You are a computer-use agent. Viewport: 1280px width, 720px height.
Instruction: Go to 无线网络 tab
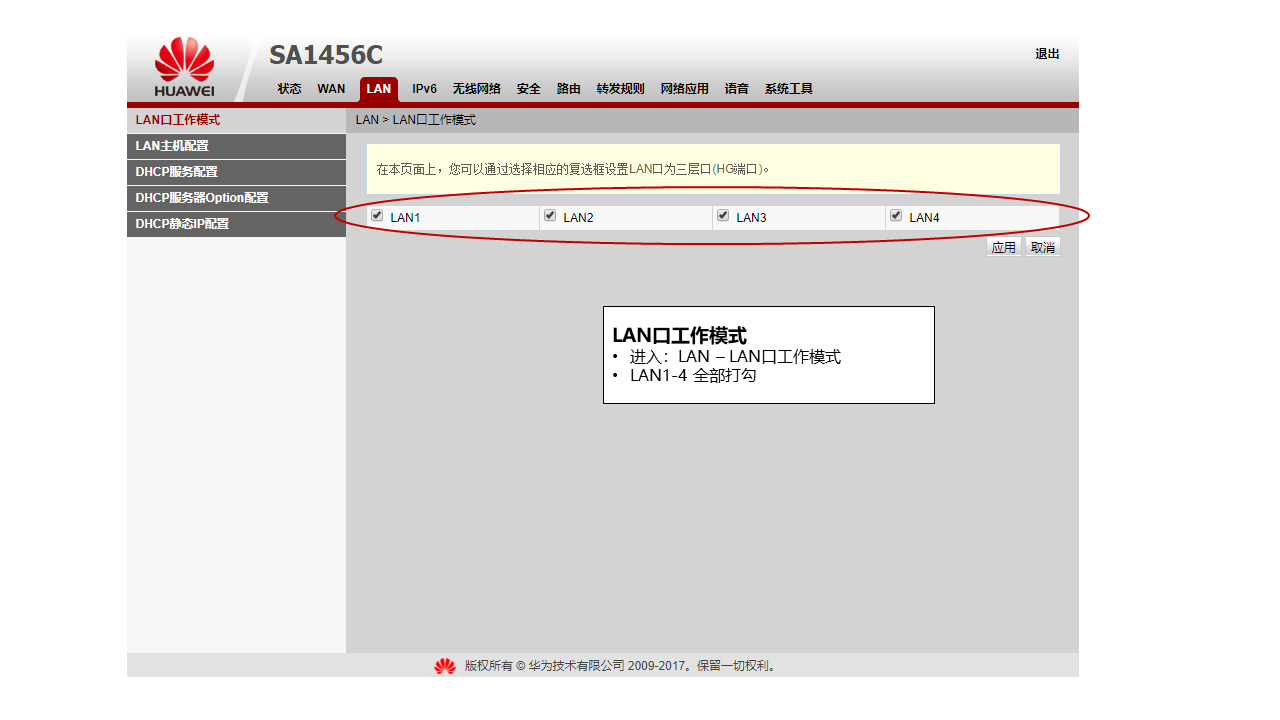(x=476, y=89)
